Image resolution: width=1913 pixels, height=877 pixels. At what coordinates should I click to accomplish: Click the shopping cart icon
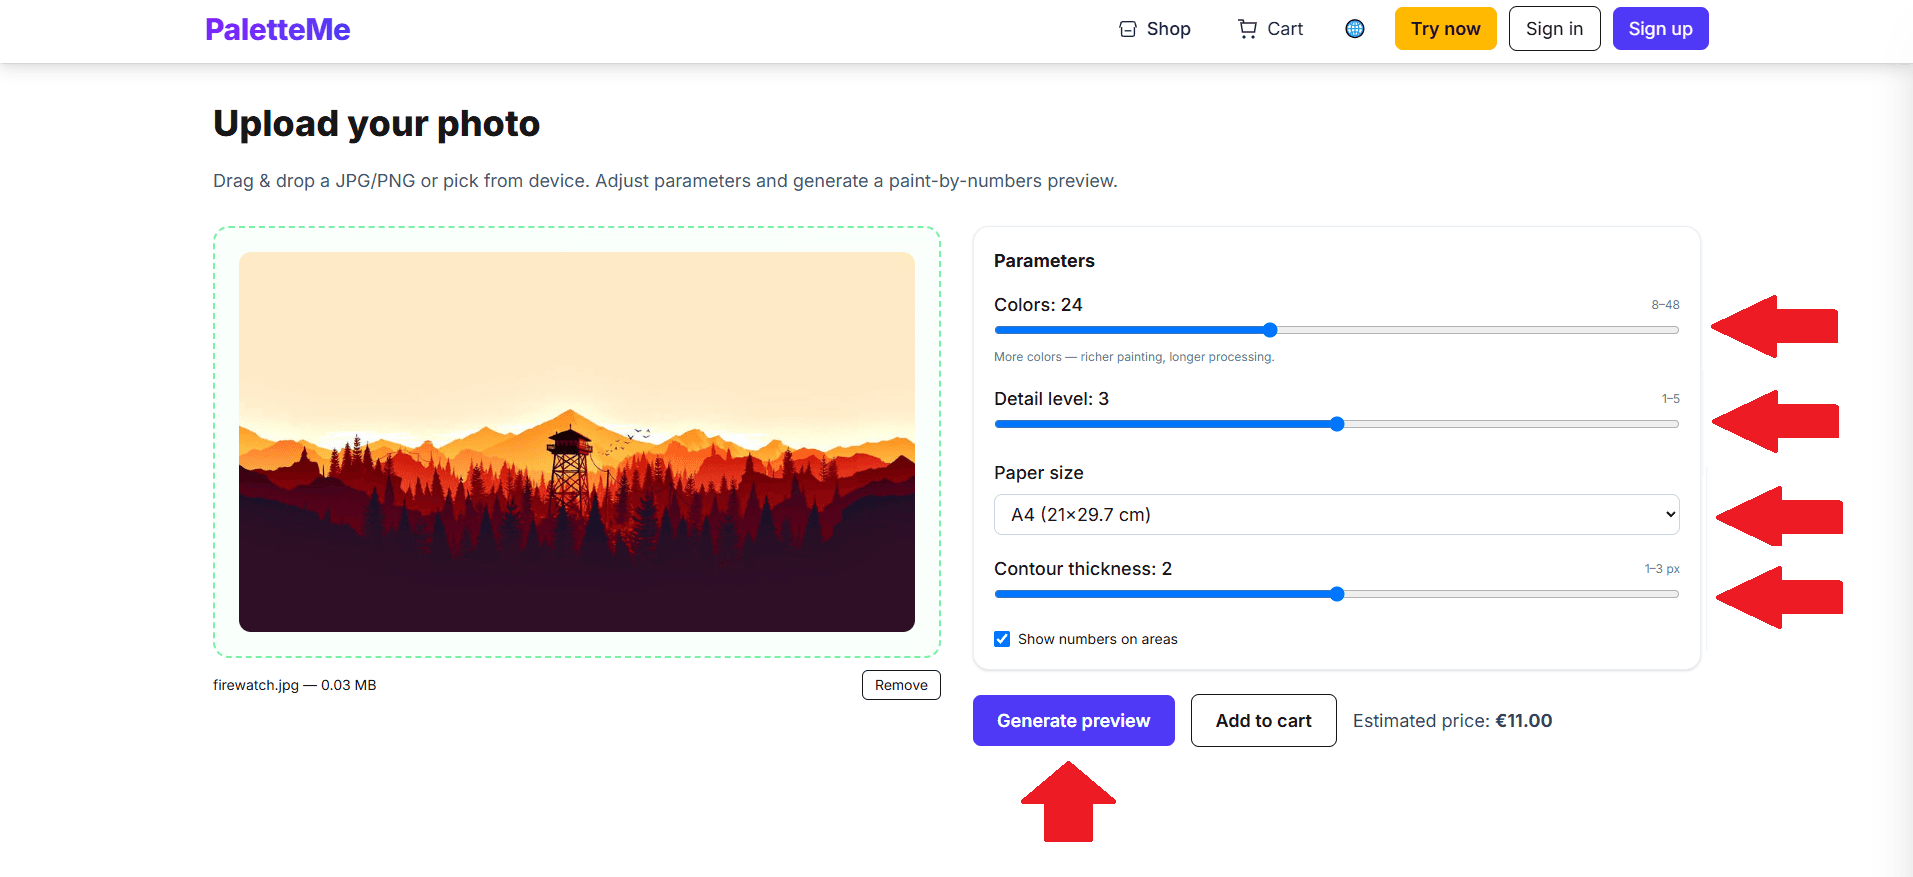(x=1247, y=29)
